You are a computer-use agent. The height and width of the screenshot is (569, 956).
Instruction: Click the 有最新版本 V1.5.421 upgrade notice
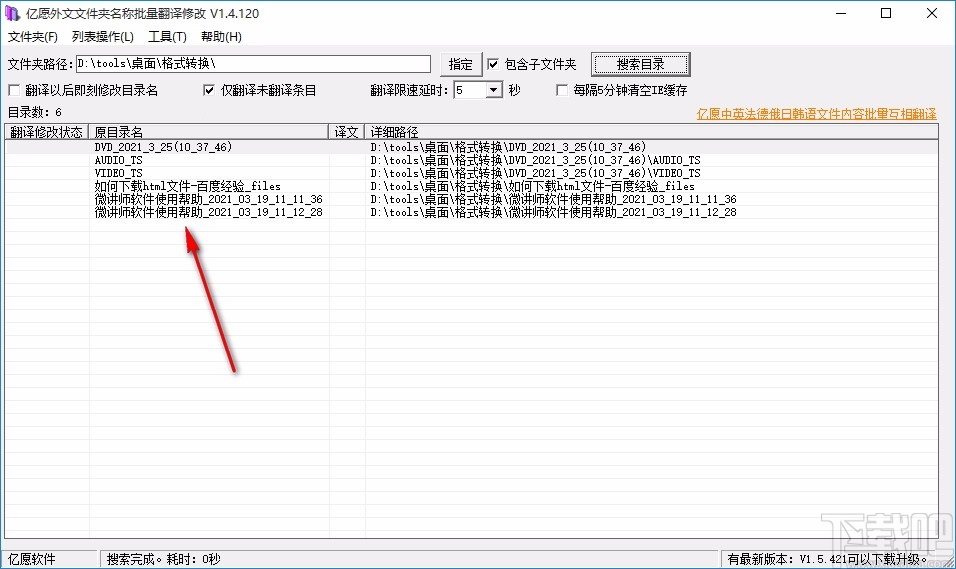tap(827, 559)
